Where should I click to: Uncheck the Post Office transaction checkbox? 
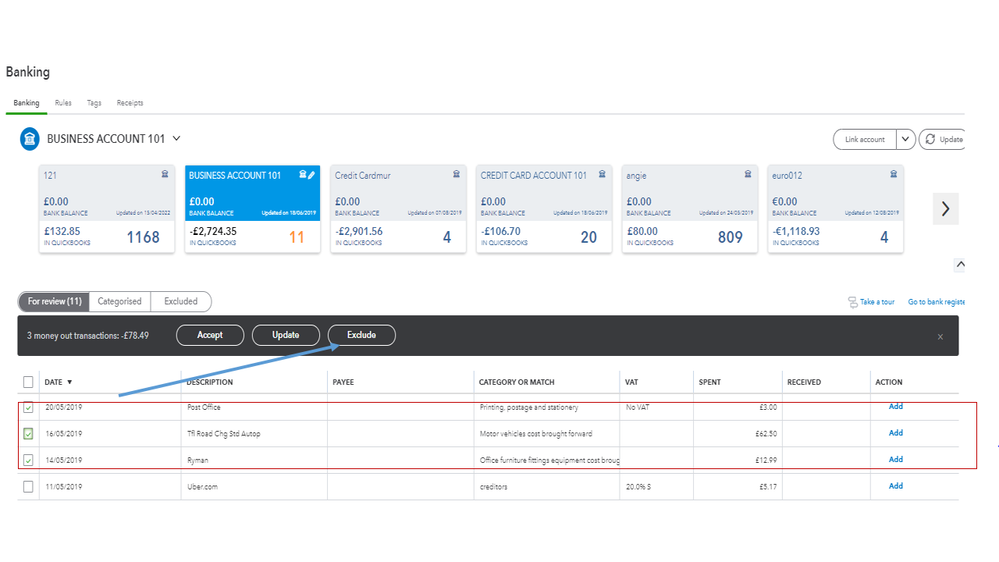[28, 407]
